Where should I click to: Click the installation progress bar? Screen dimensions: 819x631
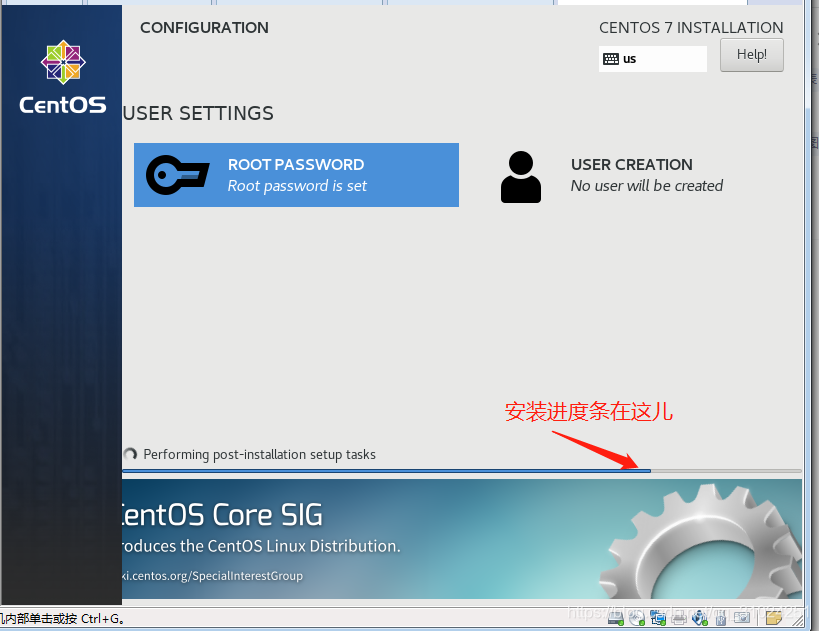(x=462, y=471)
